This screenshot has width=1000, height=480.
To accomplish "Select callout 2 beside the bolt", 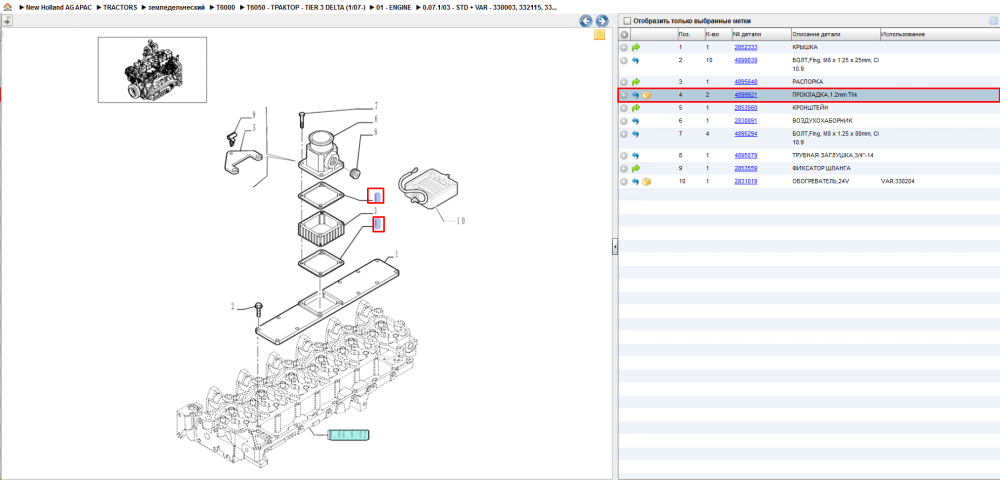I will click(x=233, y=307).
